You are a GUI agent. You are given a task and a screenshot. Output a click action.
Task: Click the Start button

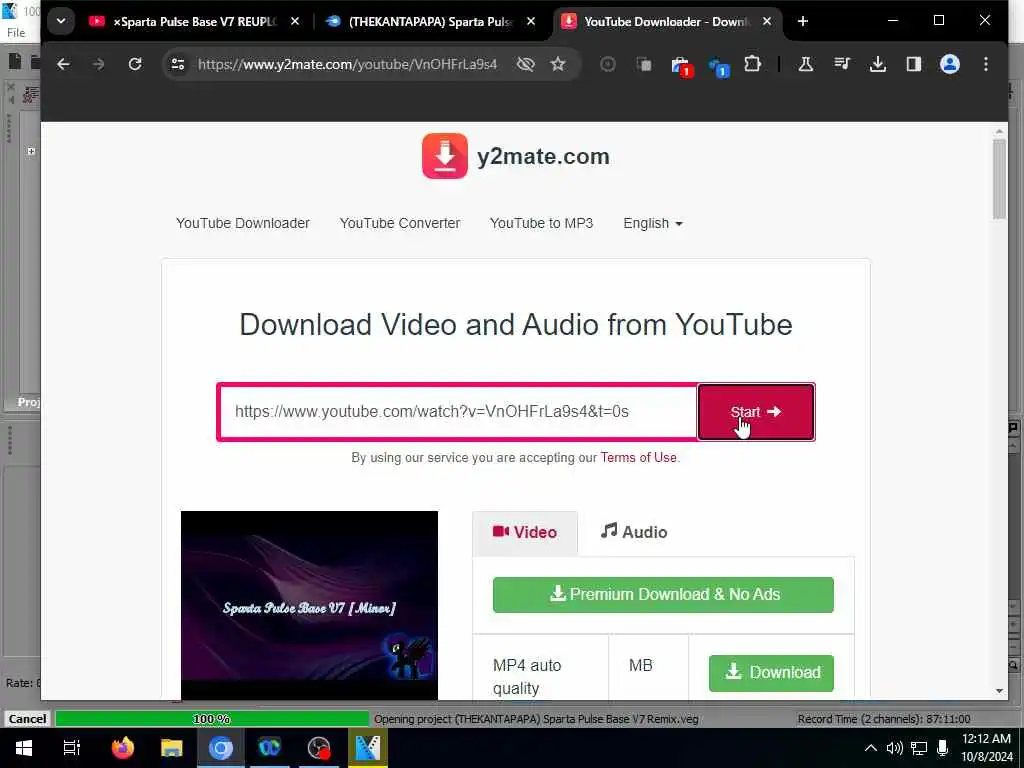click(x=756, y=411)
